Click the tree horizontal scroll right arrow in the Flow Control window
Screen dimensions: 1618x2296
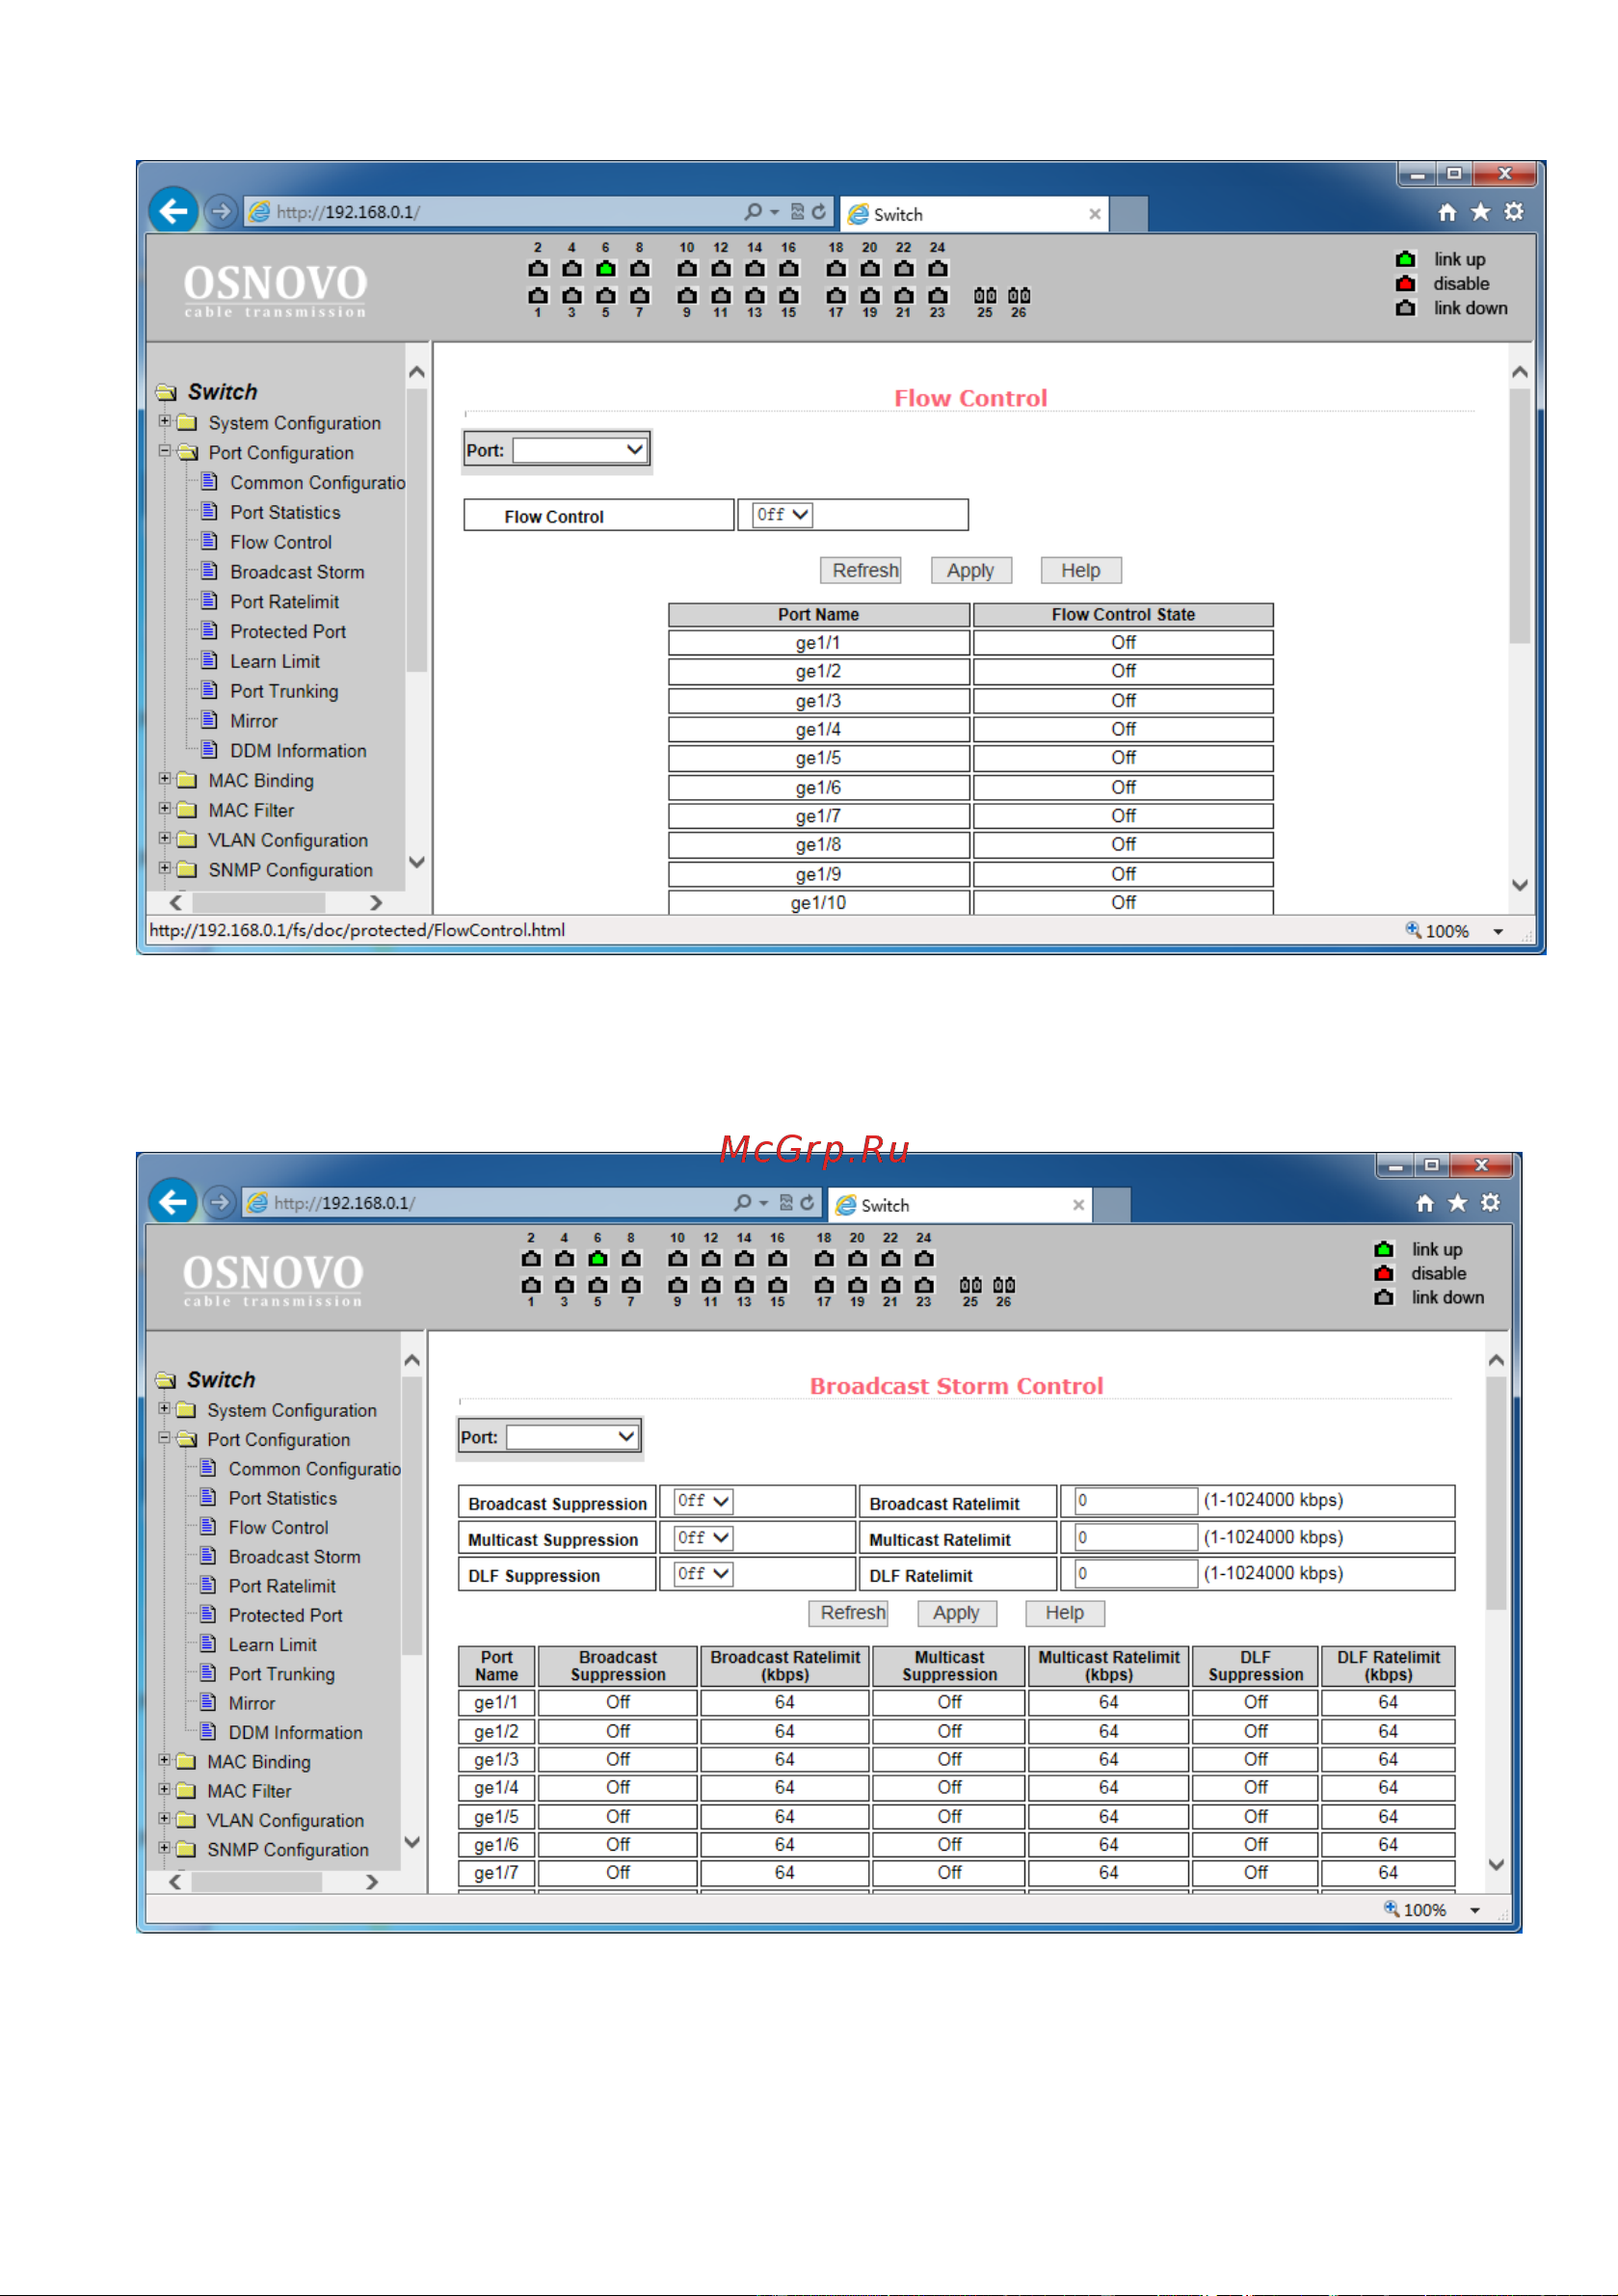click(375, 902)
